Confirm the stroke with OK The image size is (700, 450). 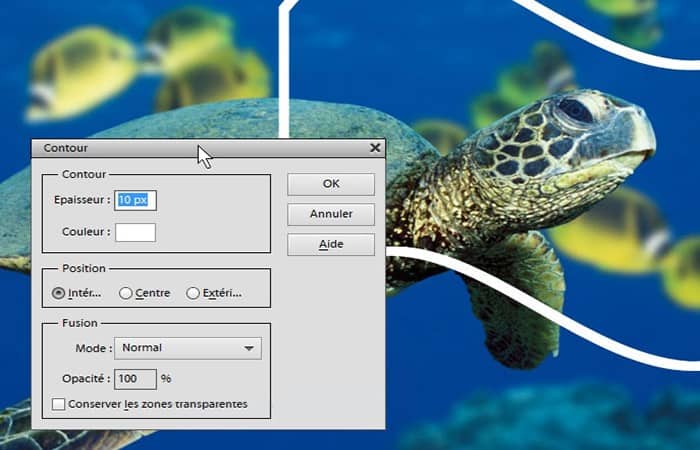331,184
